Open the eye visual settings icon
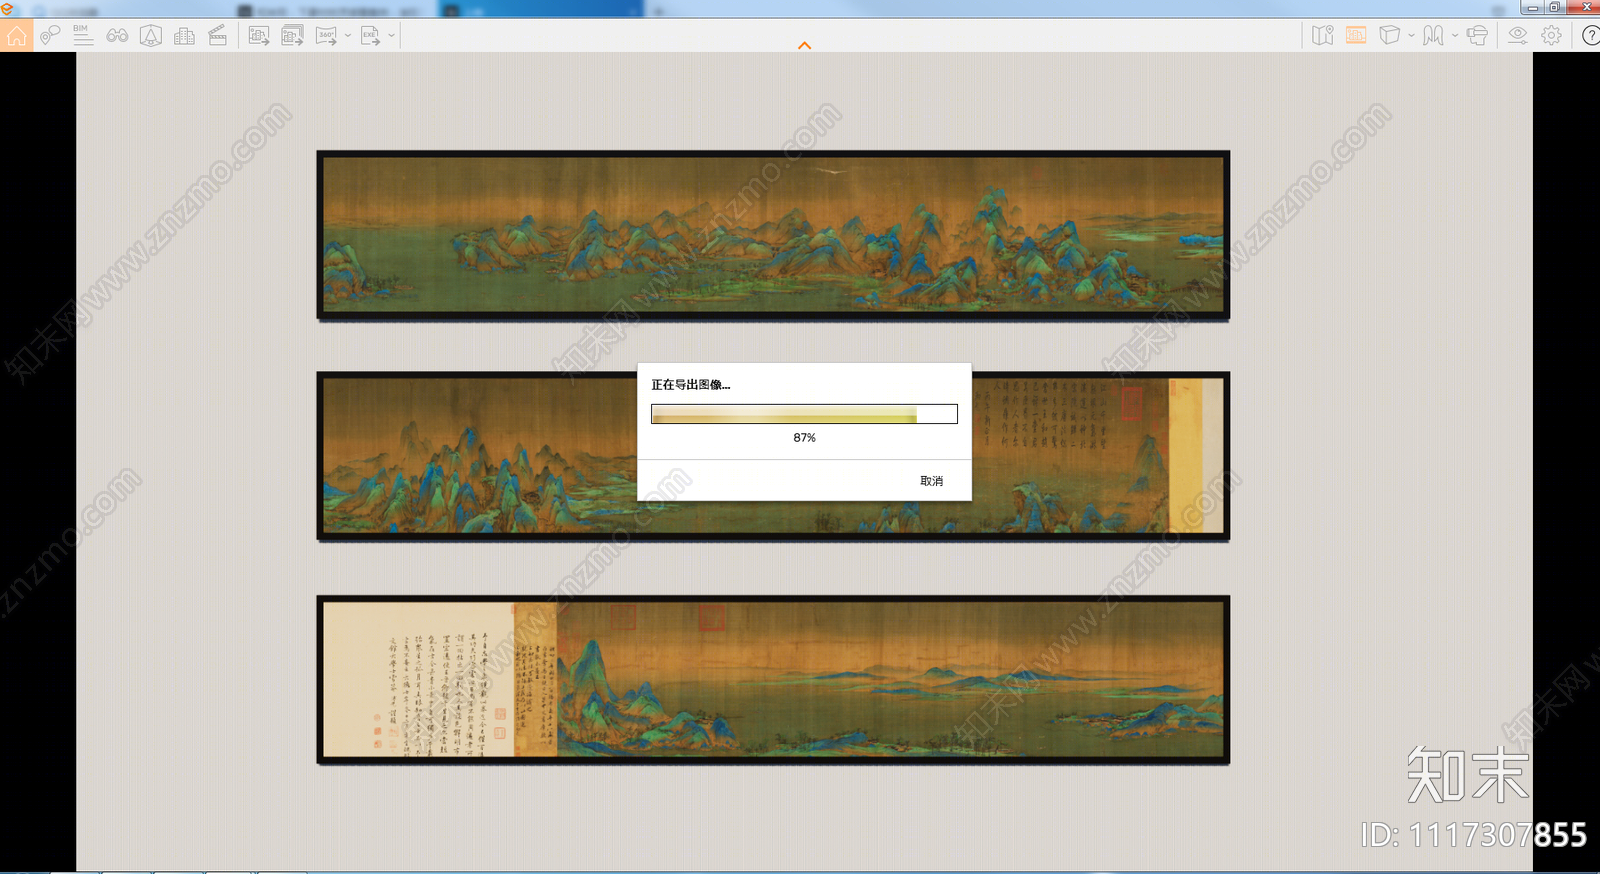1600x874 pixels. (1517, 36)
